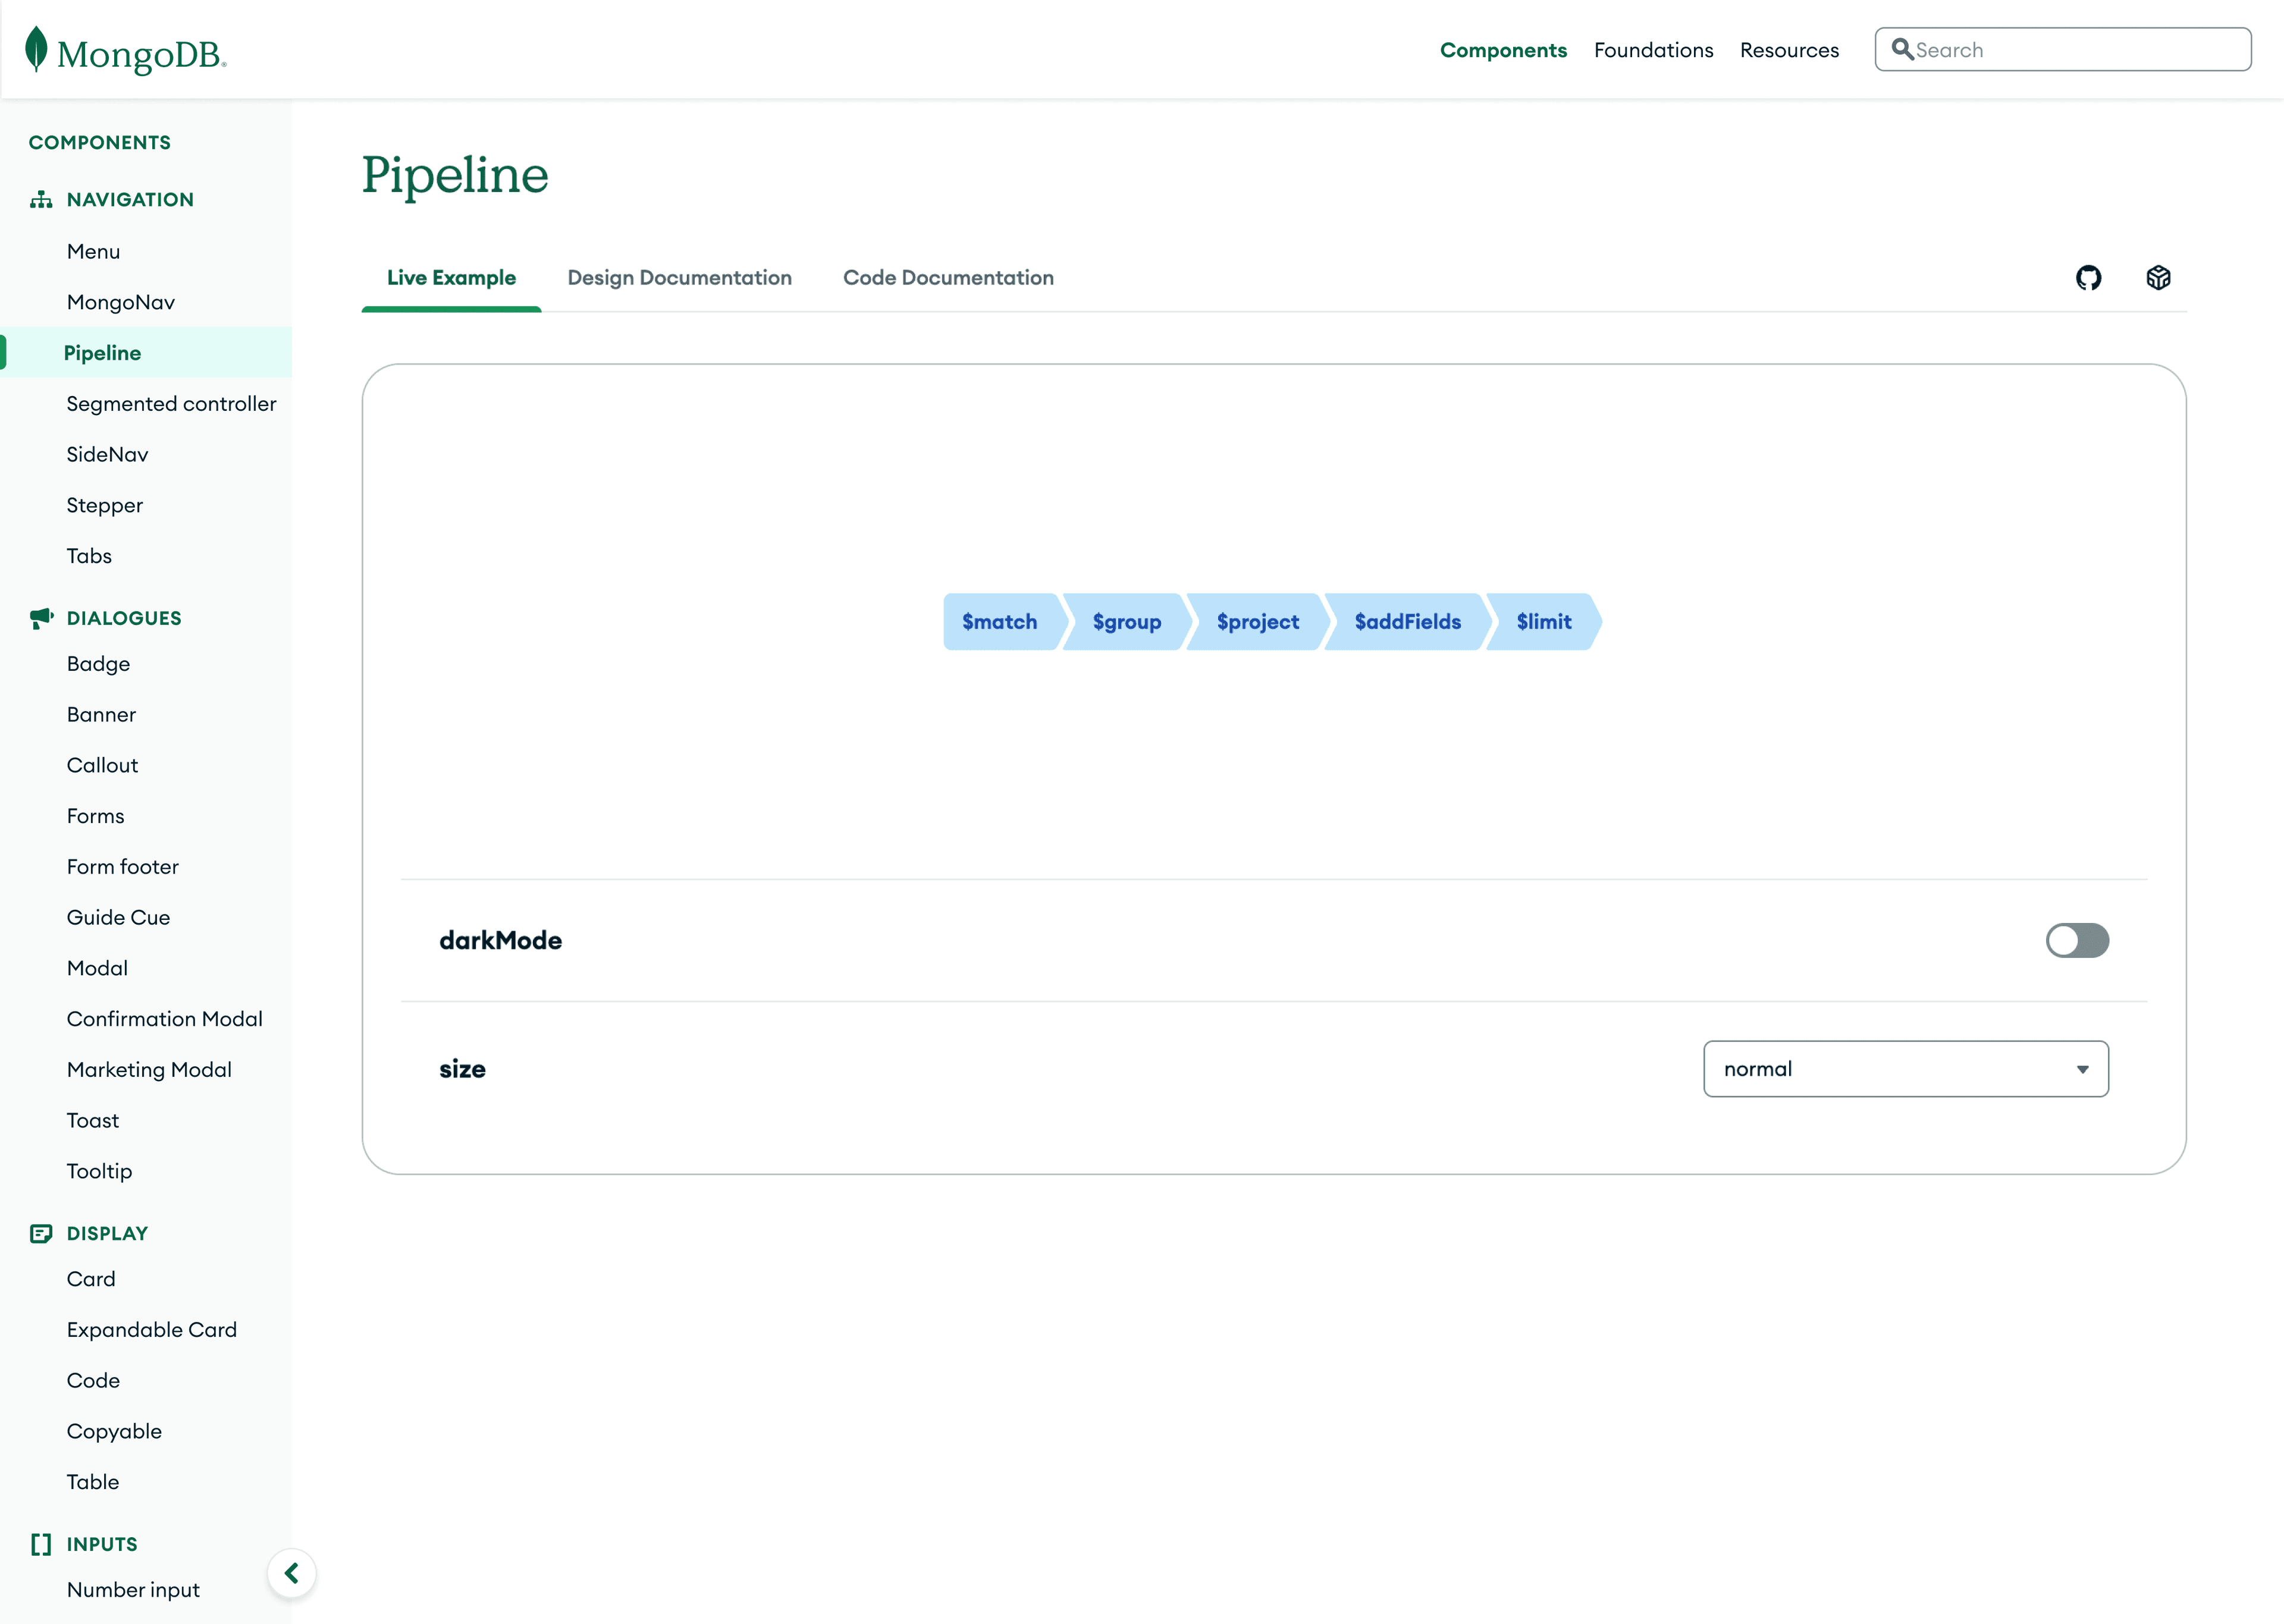Click the Display section icon
Viewport: 2284px width, 1624px height.
40,1233
